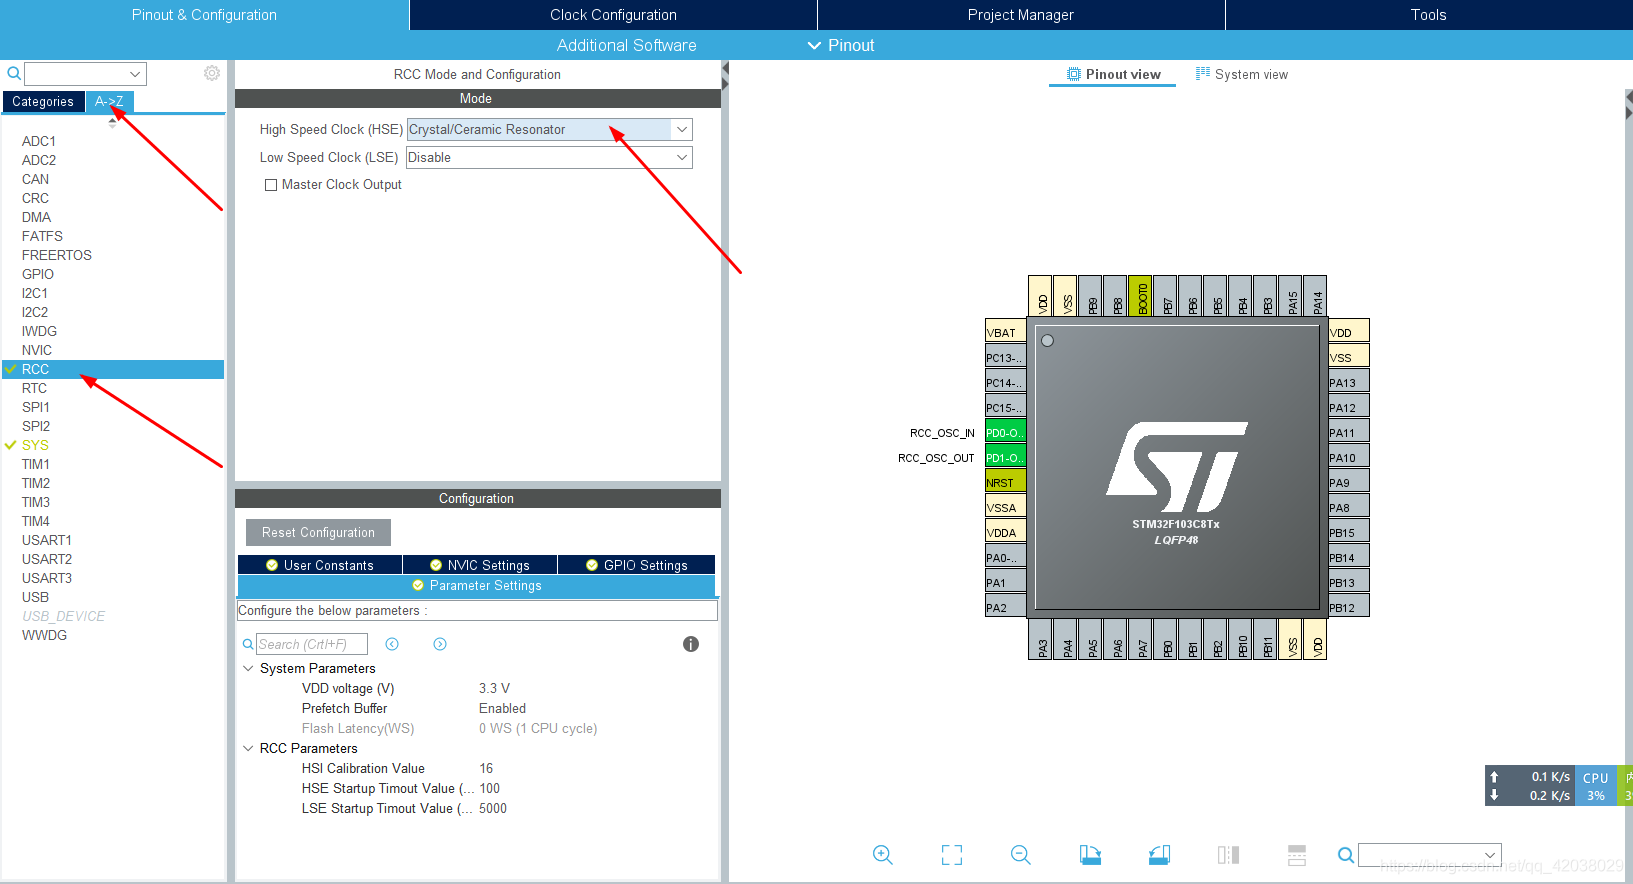The height and width of the screenshot is (884, 1633).
Task: Open the Project Manager tab
Action: (x=1021, y=15)
